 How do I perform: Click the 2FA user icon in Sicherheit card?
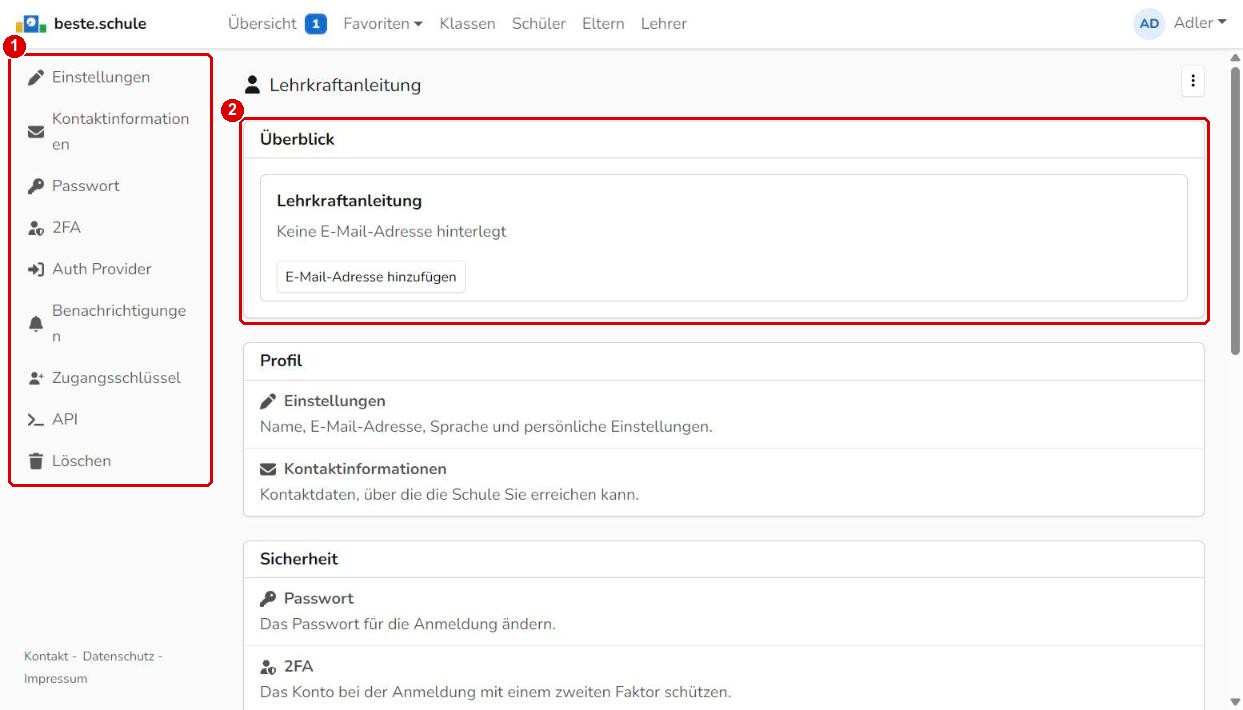[x=268, y=666]
